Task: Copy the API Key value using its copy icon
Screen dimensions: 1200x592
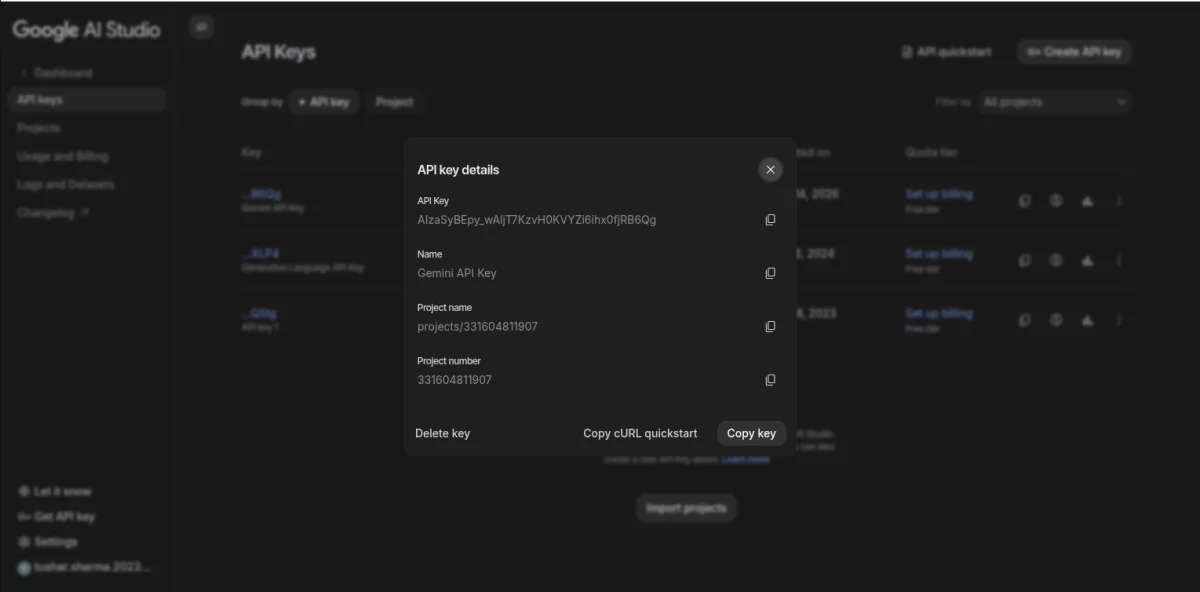Action: tap(770, 219)
